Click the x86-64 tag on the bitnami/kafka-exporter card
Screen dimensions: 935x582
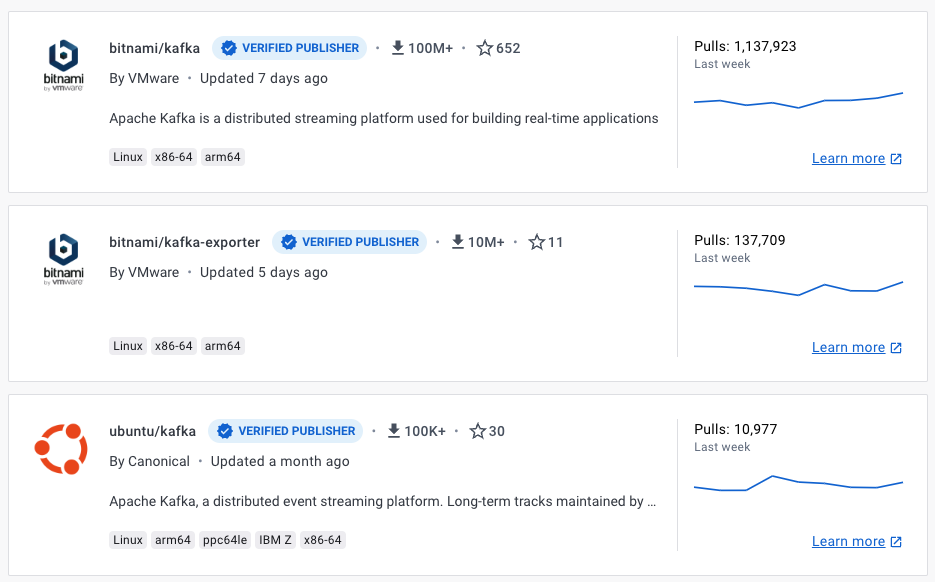click(174, 346)
